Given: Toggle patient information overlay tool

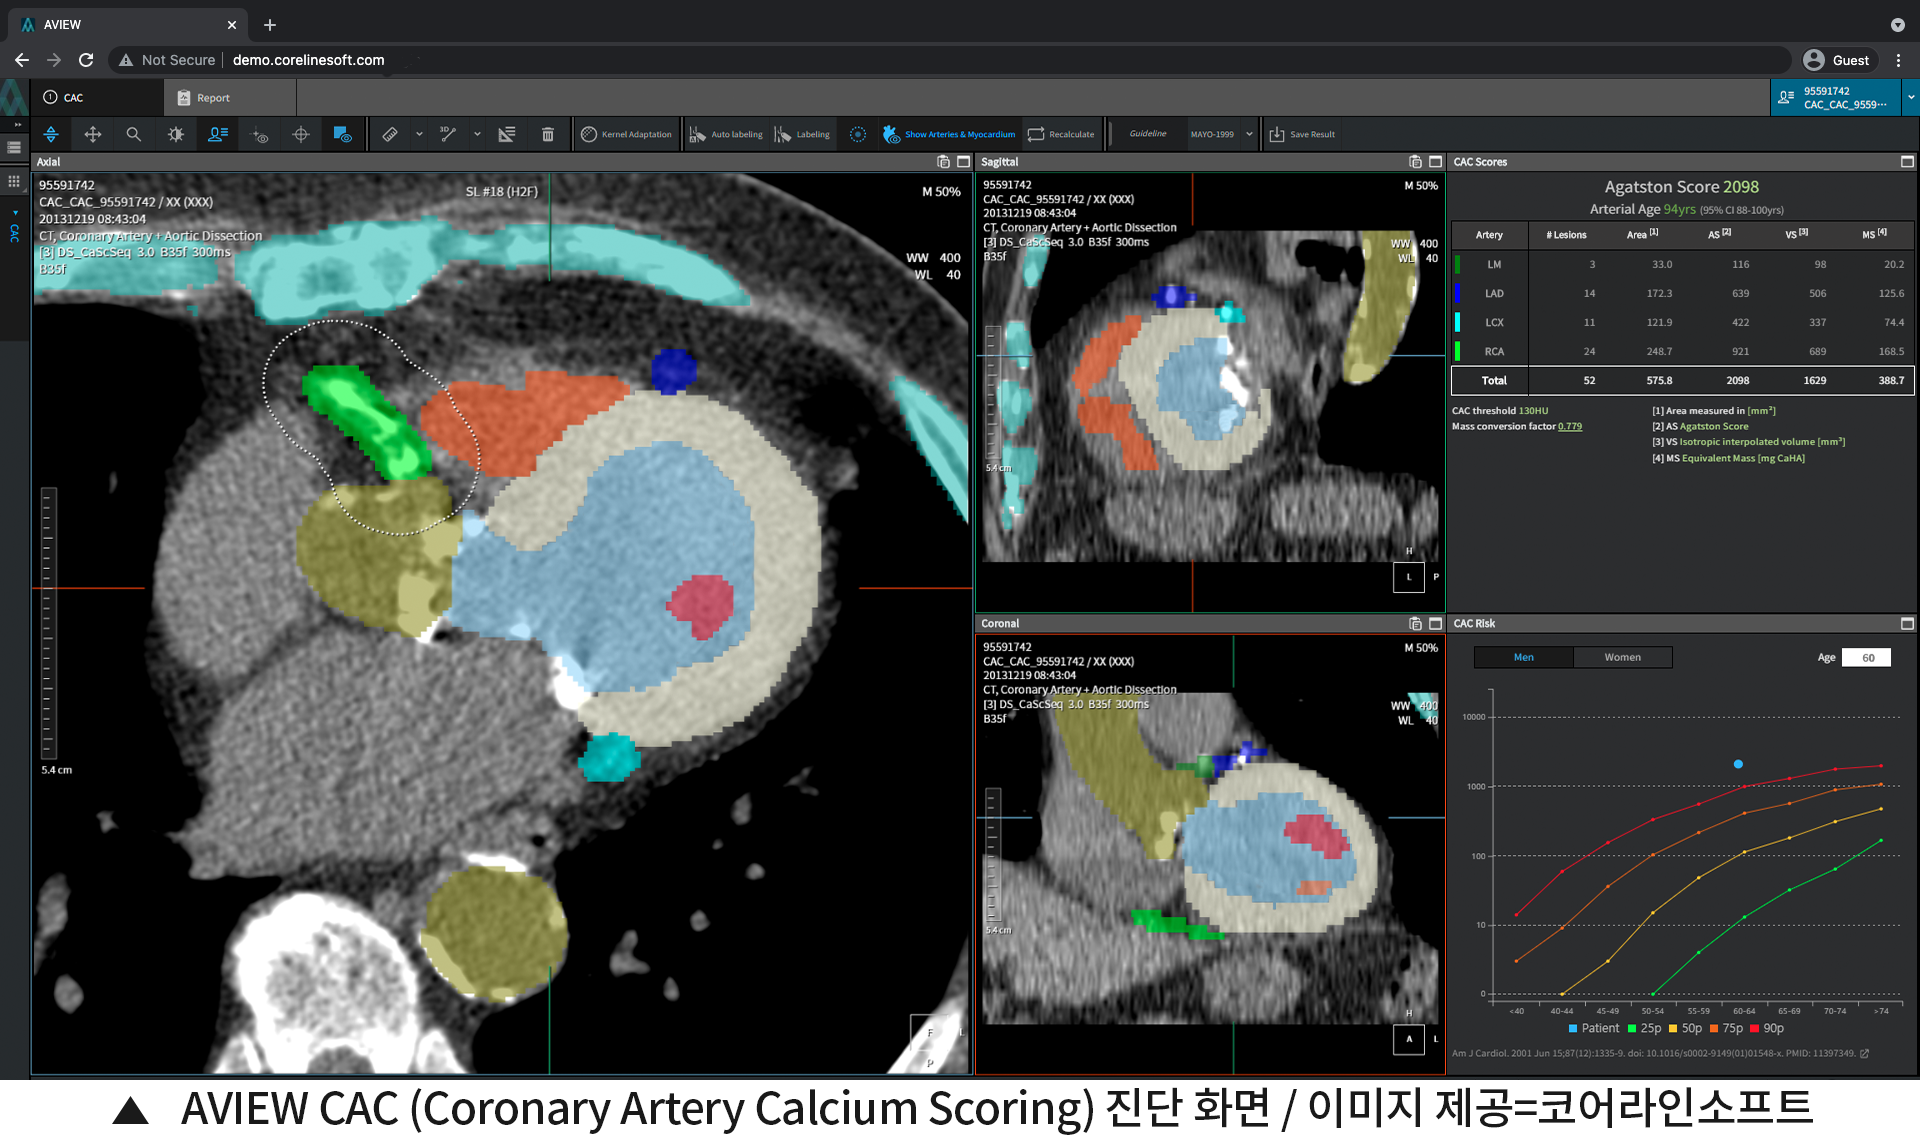Looking at the screenshot, I should tap(218, 134).
